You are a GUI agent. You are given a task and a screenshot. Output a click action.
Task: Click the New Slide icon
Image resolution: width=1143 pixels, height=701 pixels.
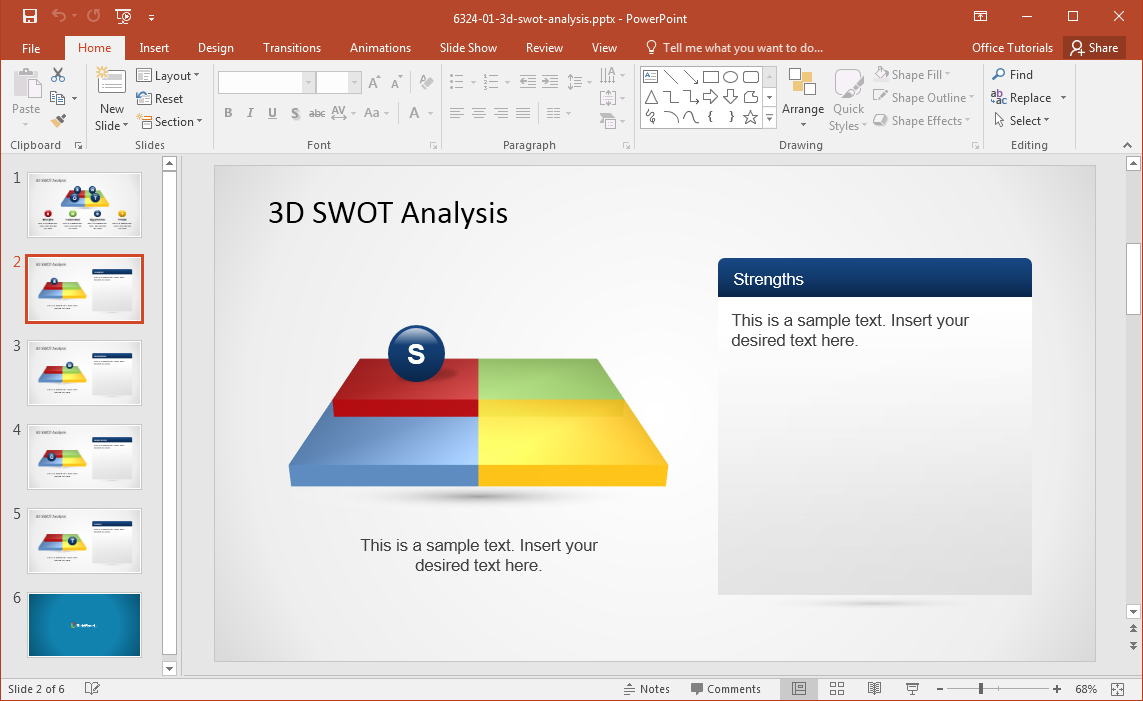(x=111, y=84)
